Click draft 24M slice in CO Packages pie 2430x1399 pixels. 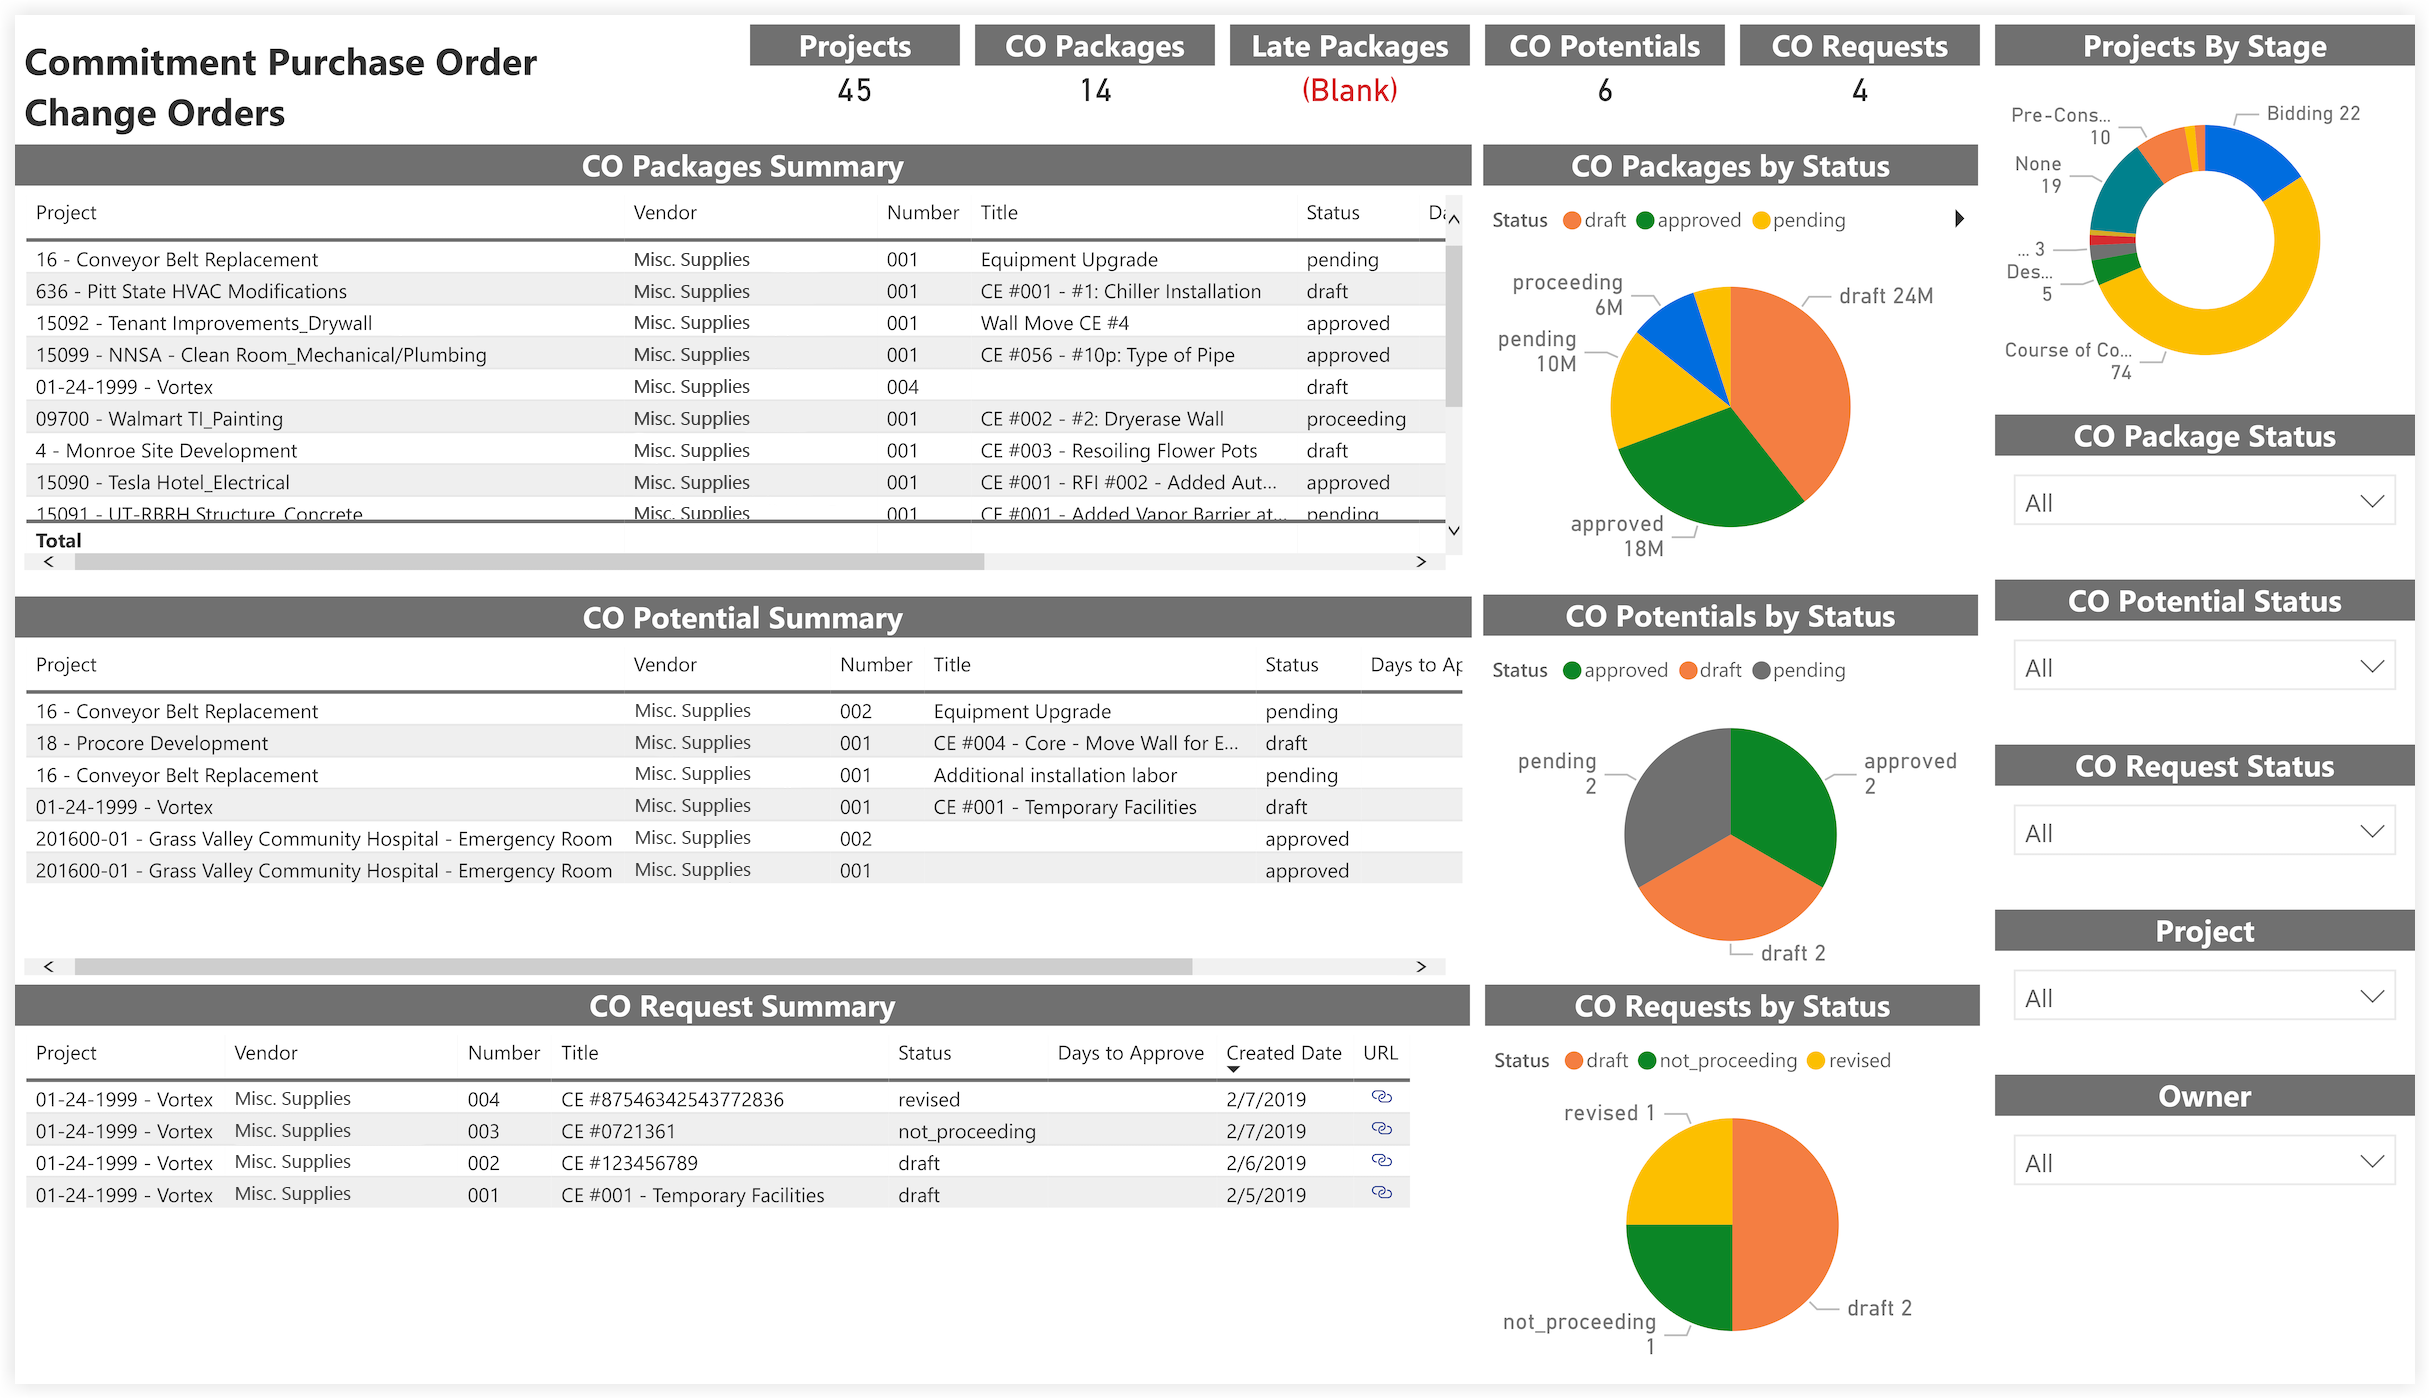click(x=1790, y=390)
